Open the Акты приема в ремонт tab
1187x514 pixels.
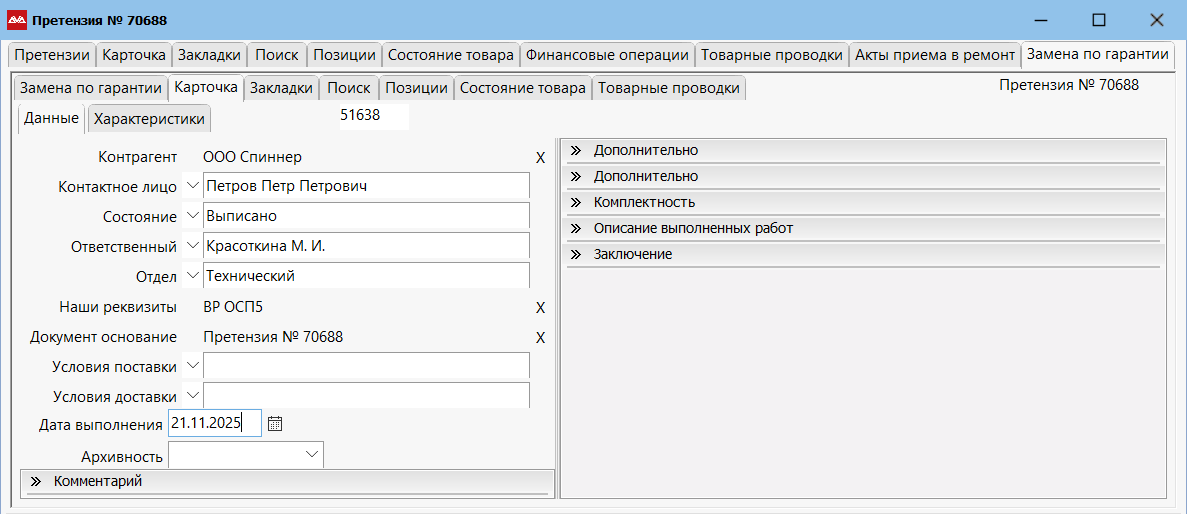point(934,55)
